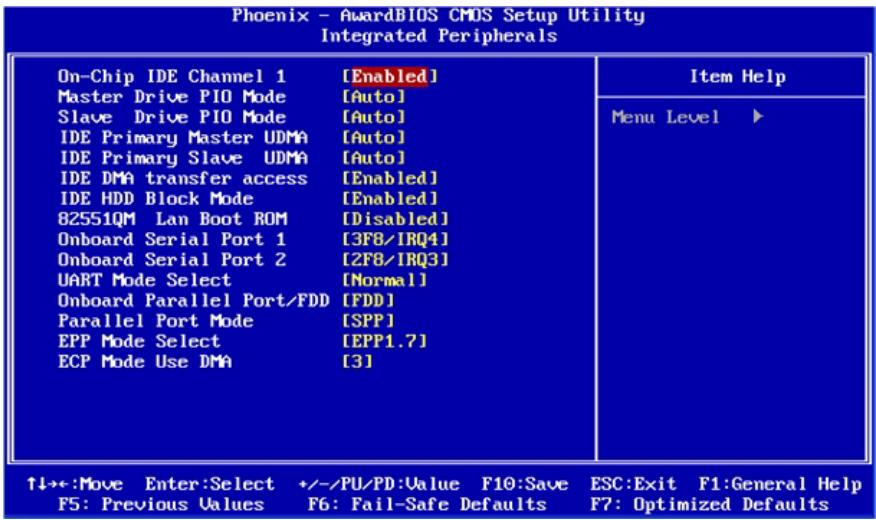Change UART Mode Select Normal value

[x=384, y=280]
